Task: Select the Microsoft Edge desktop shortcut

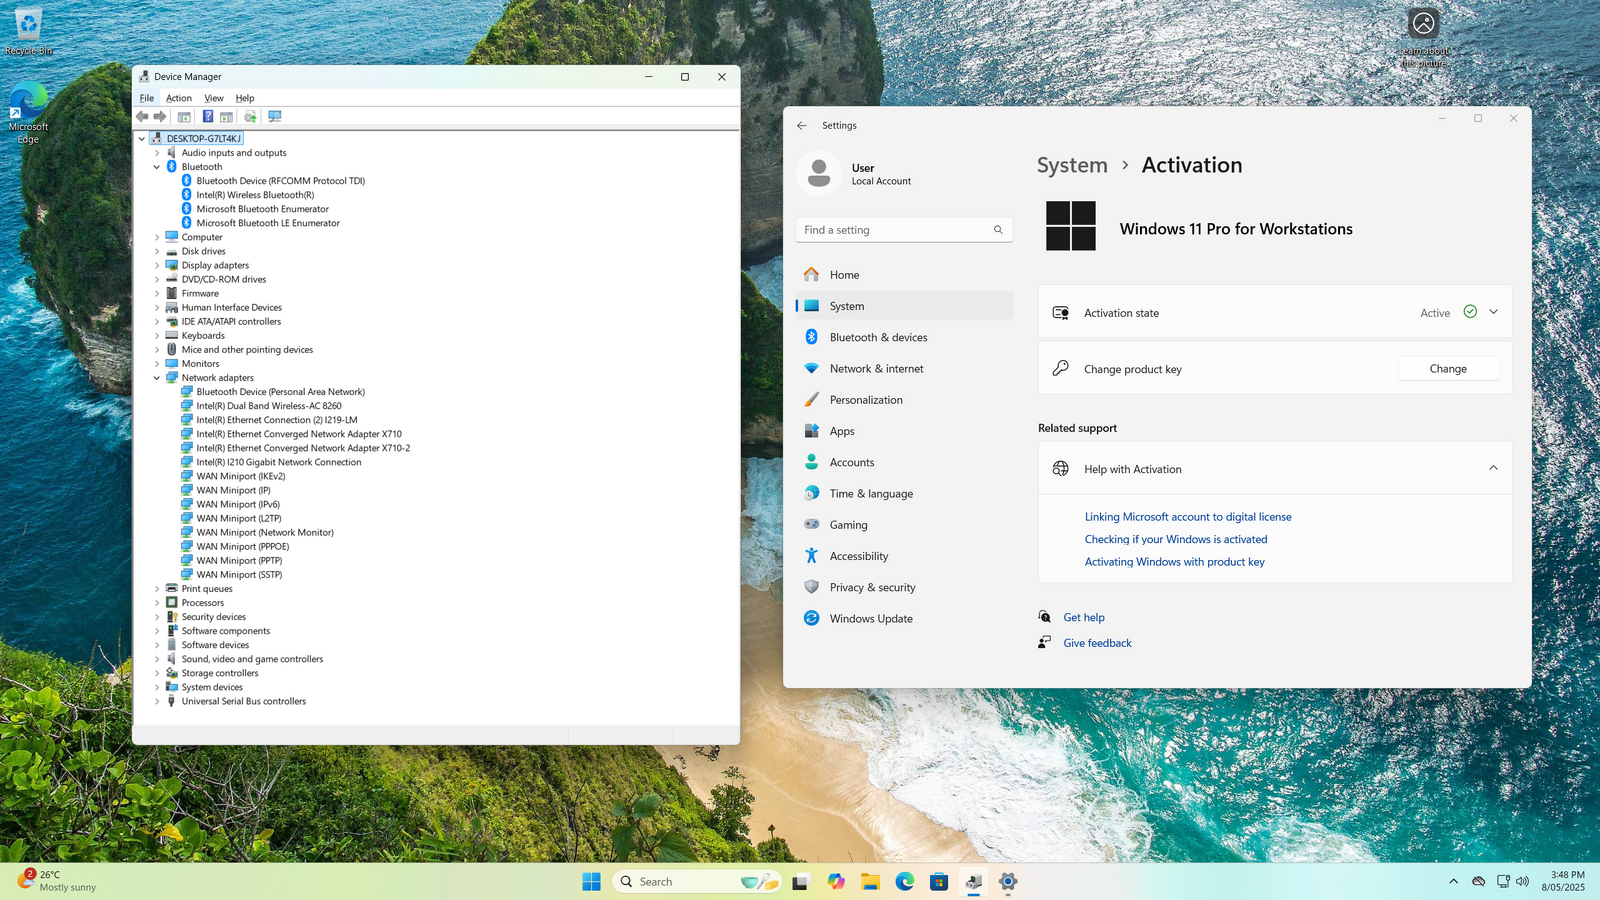Action: click(x=28, y=112)
